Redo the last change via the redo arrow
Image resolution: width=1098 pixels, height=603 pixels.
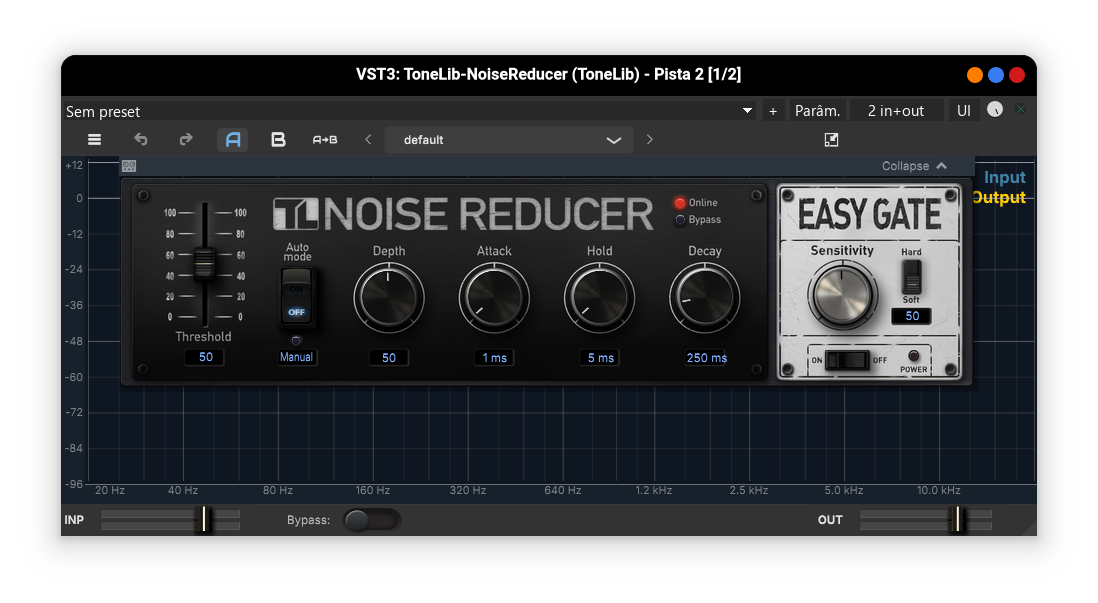point(186,139)
